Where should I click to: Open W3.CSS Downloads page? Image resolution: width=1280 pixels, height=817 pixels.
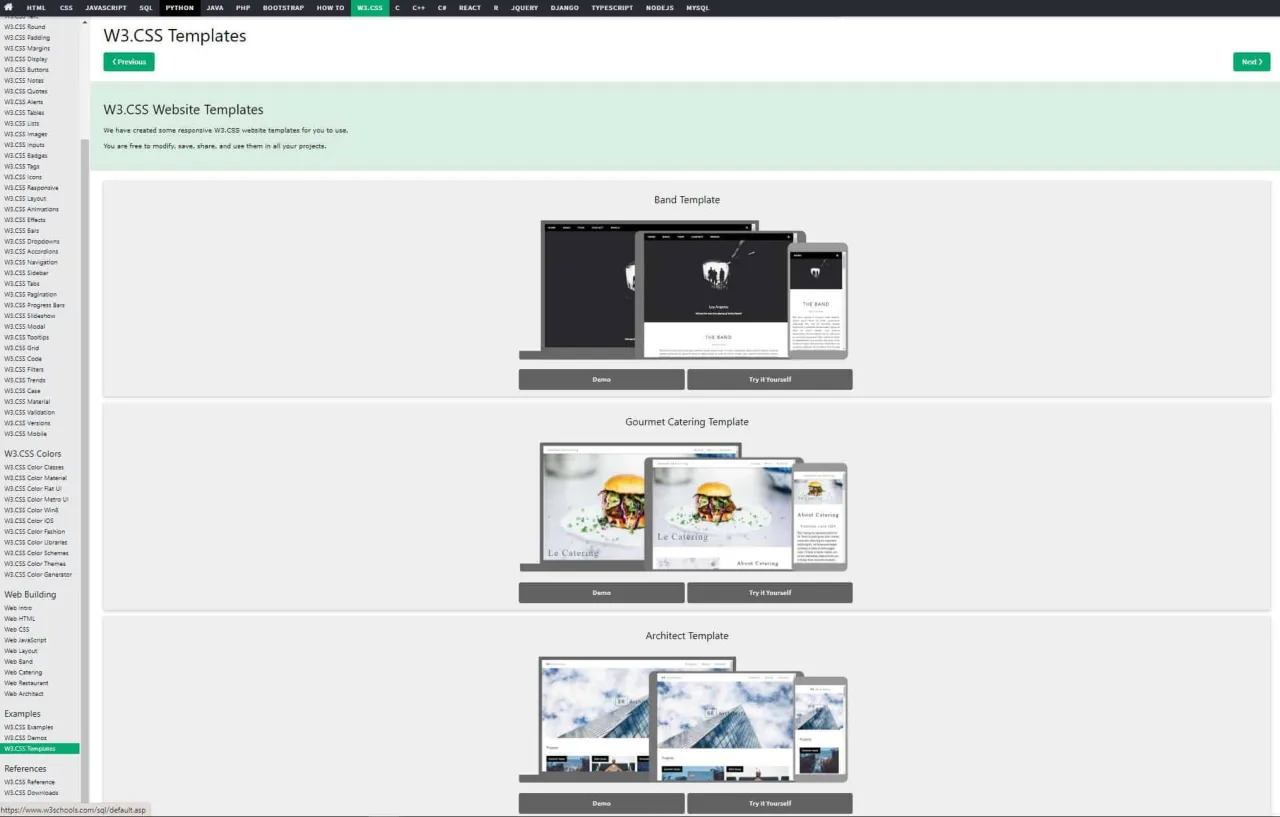30,792
